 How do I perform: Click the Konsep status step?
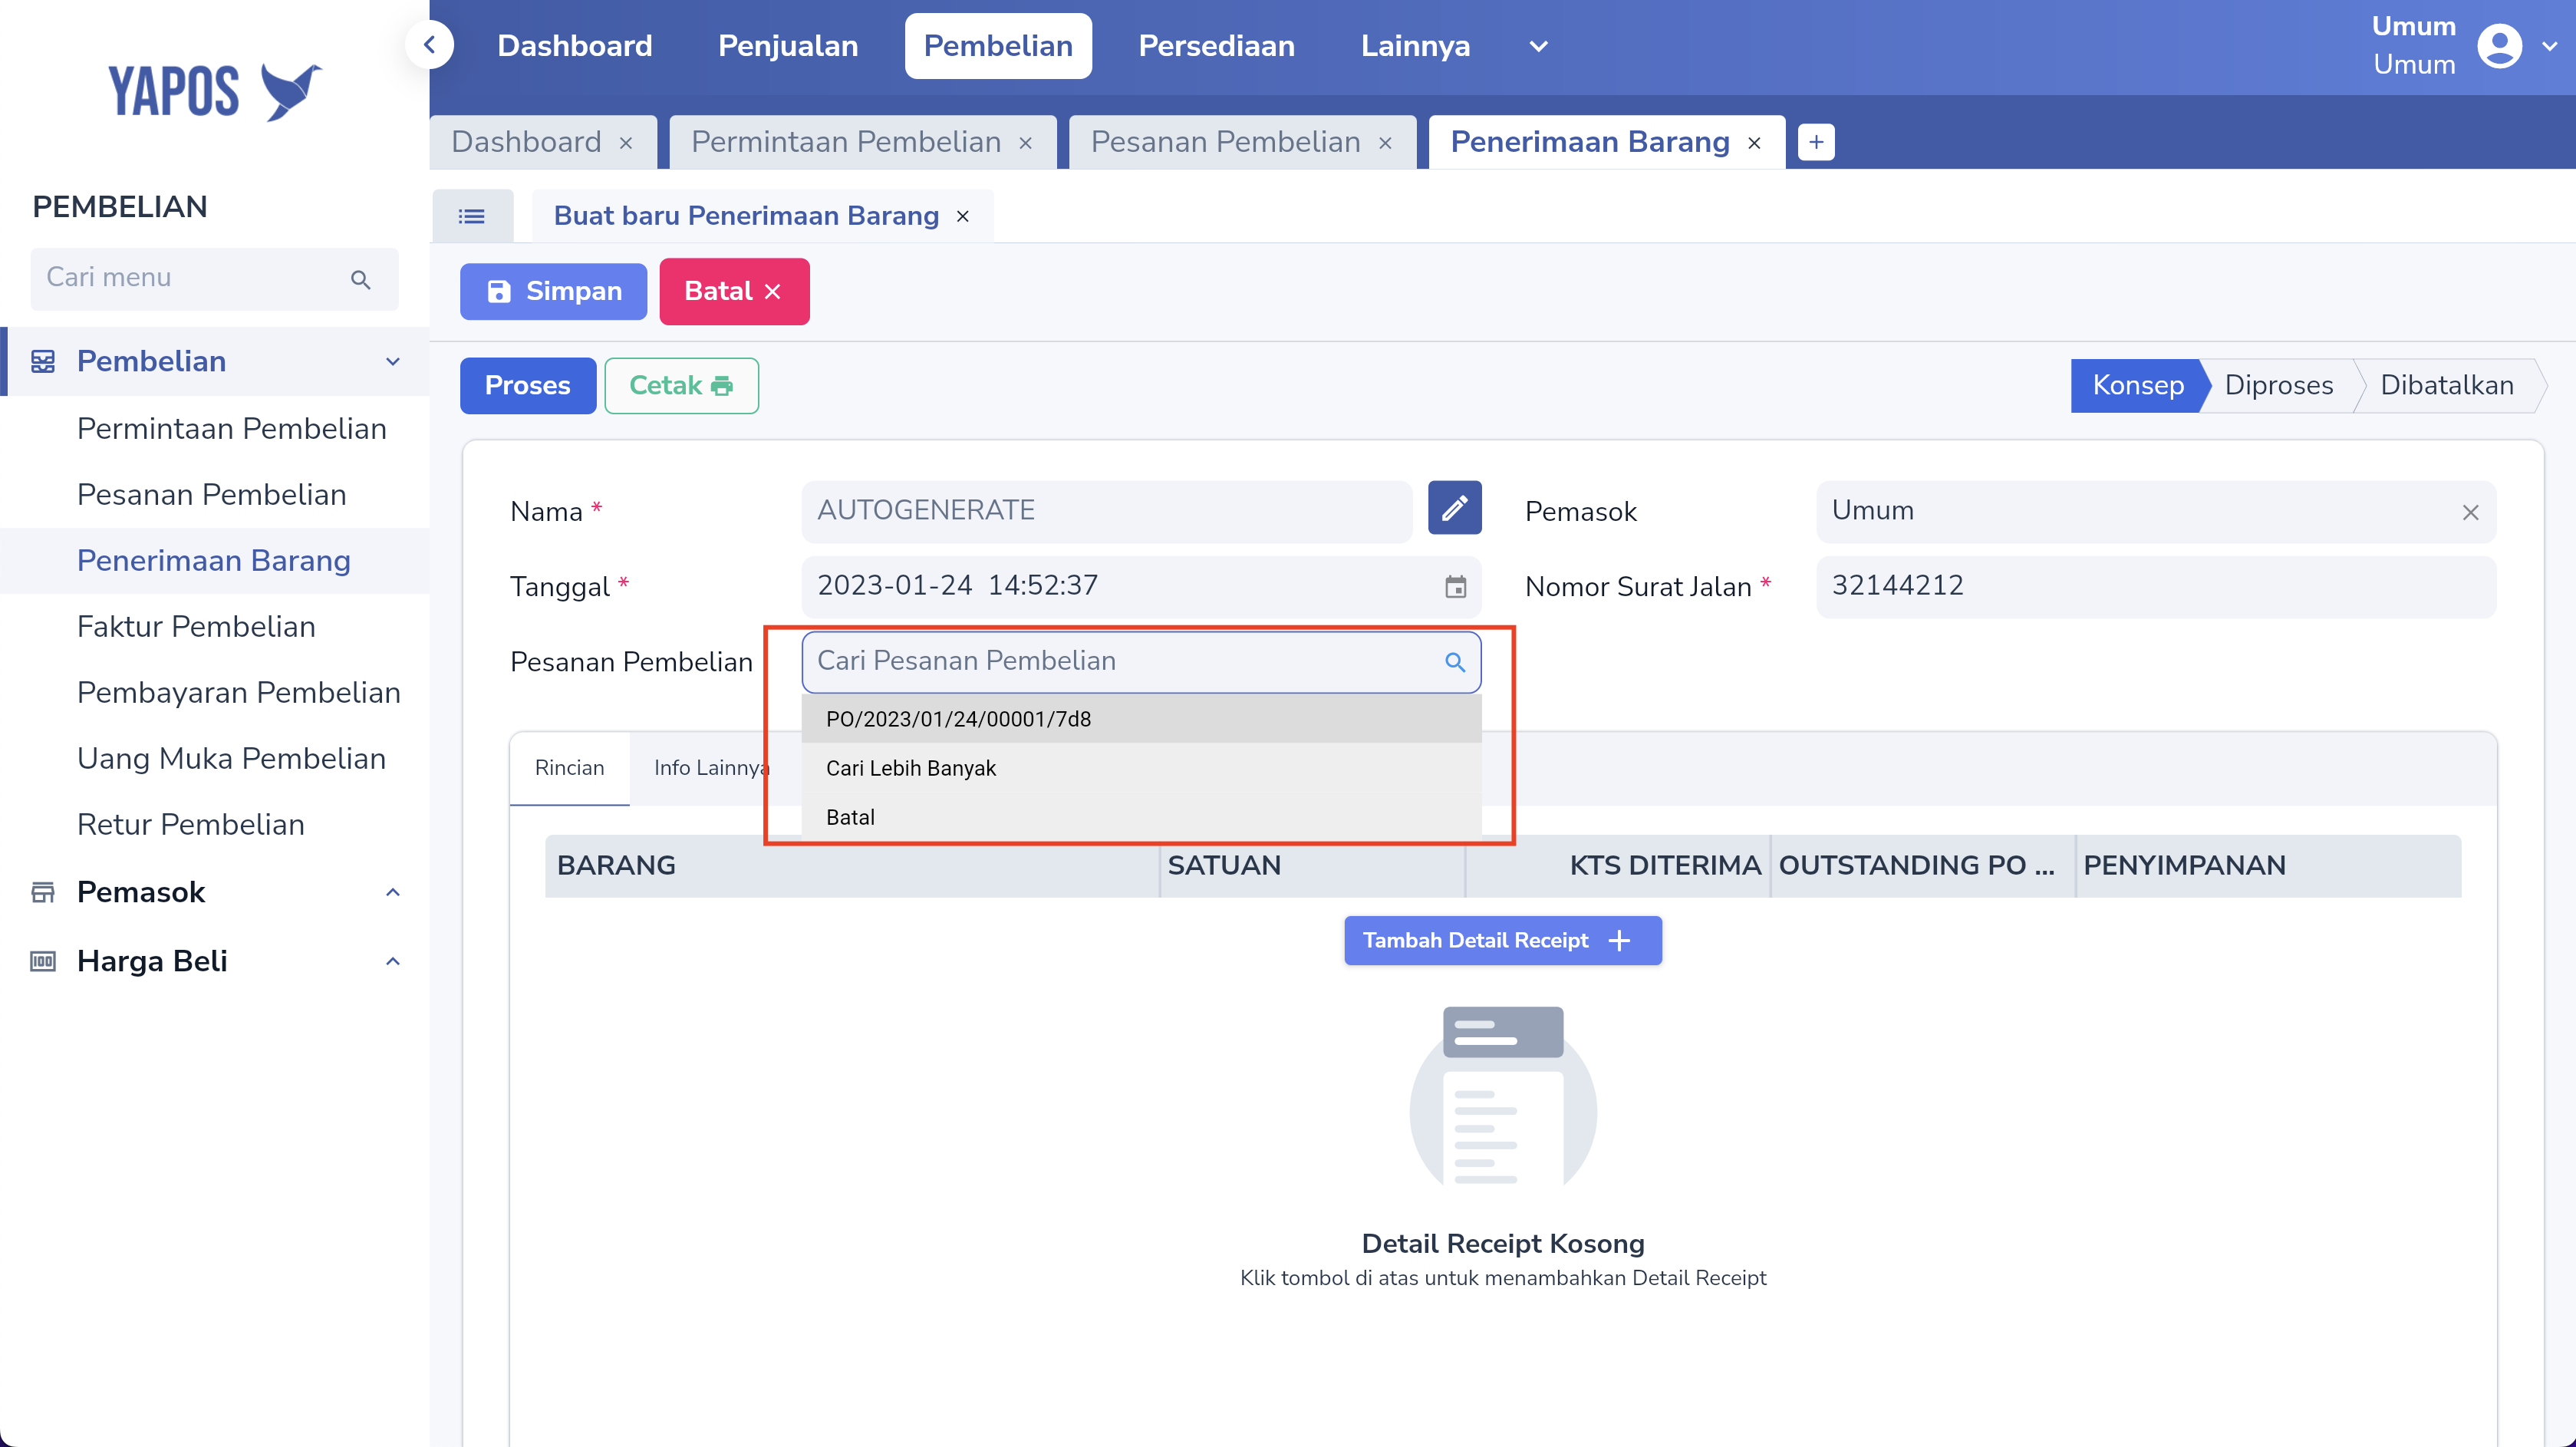2137,386
